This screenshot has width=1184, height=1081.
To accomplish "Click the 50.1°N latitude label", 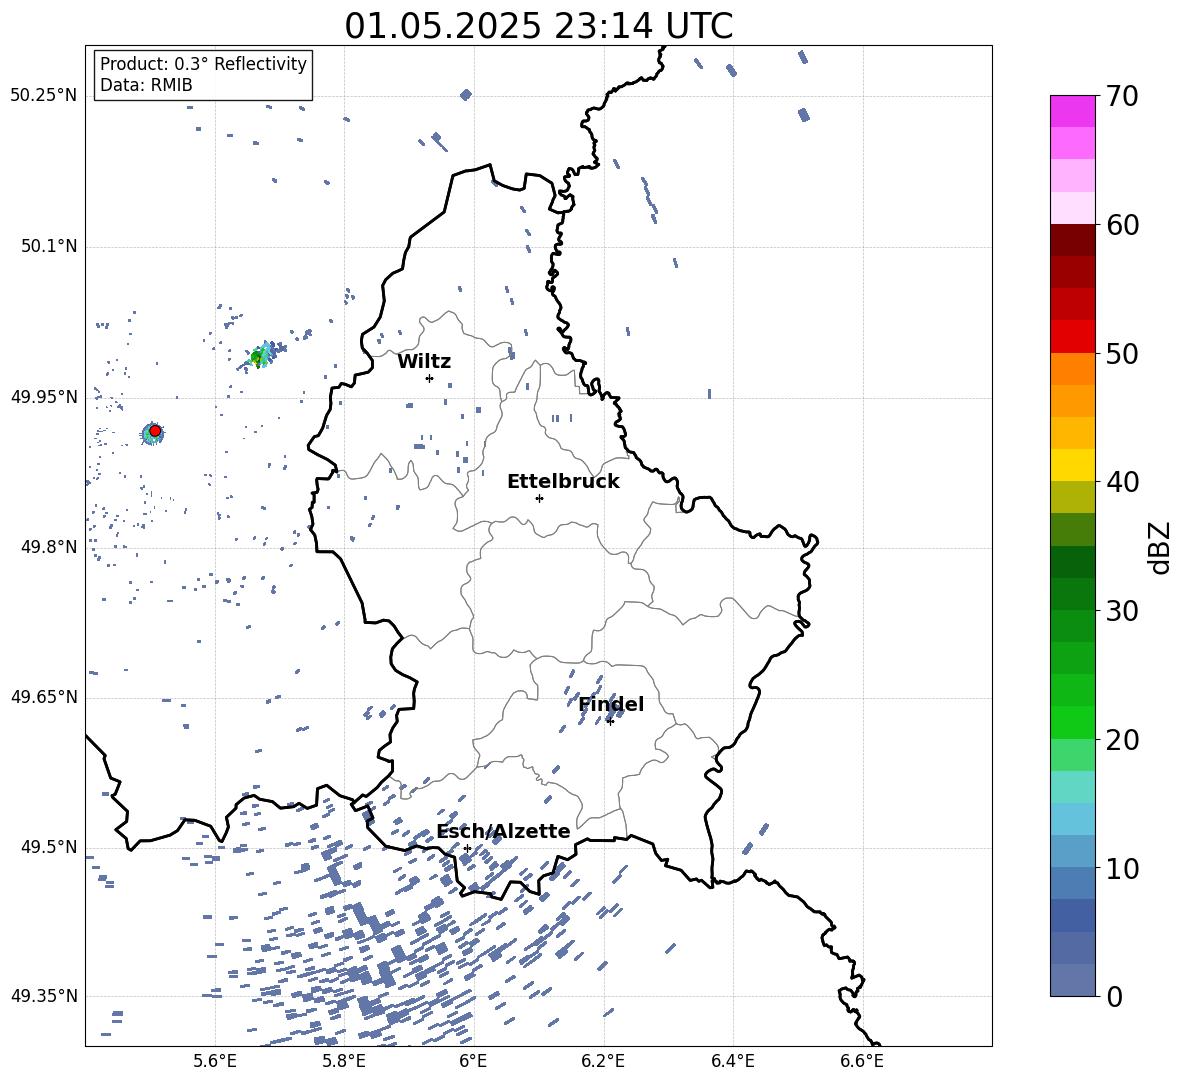I will point(49,247).
